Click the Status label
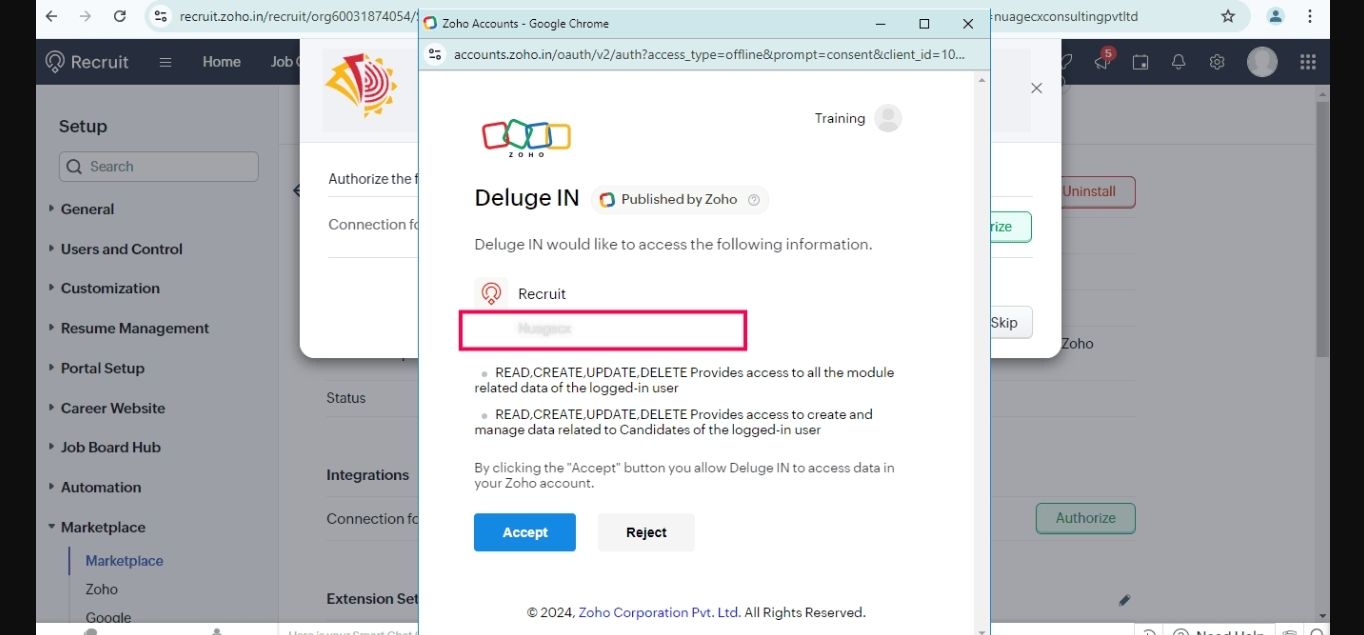The height and width of the screenshot is (635, 1364). coord(346,398)
